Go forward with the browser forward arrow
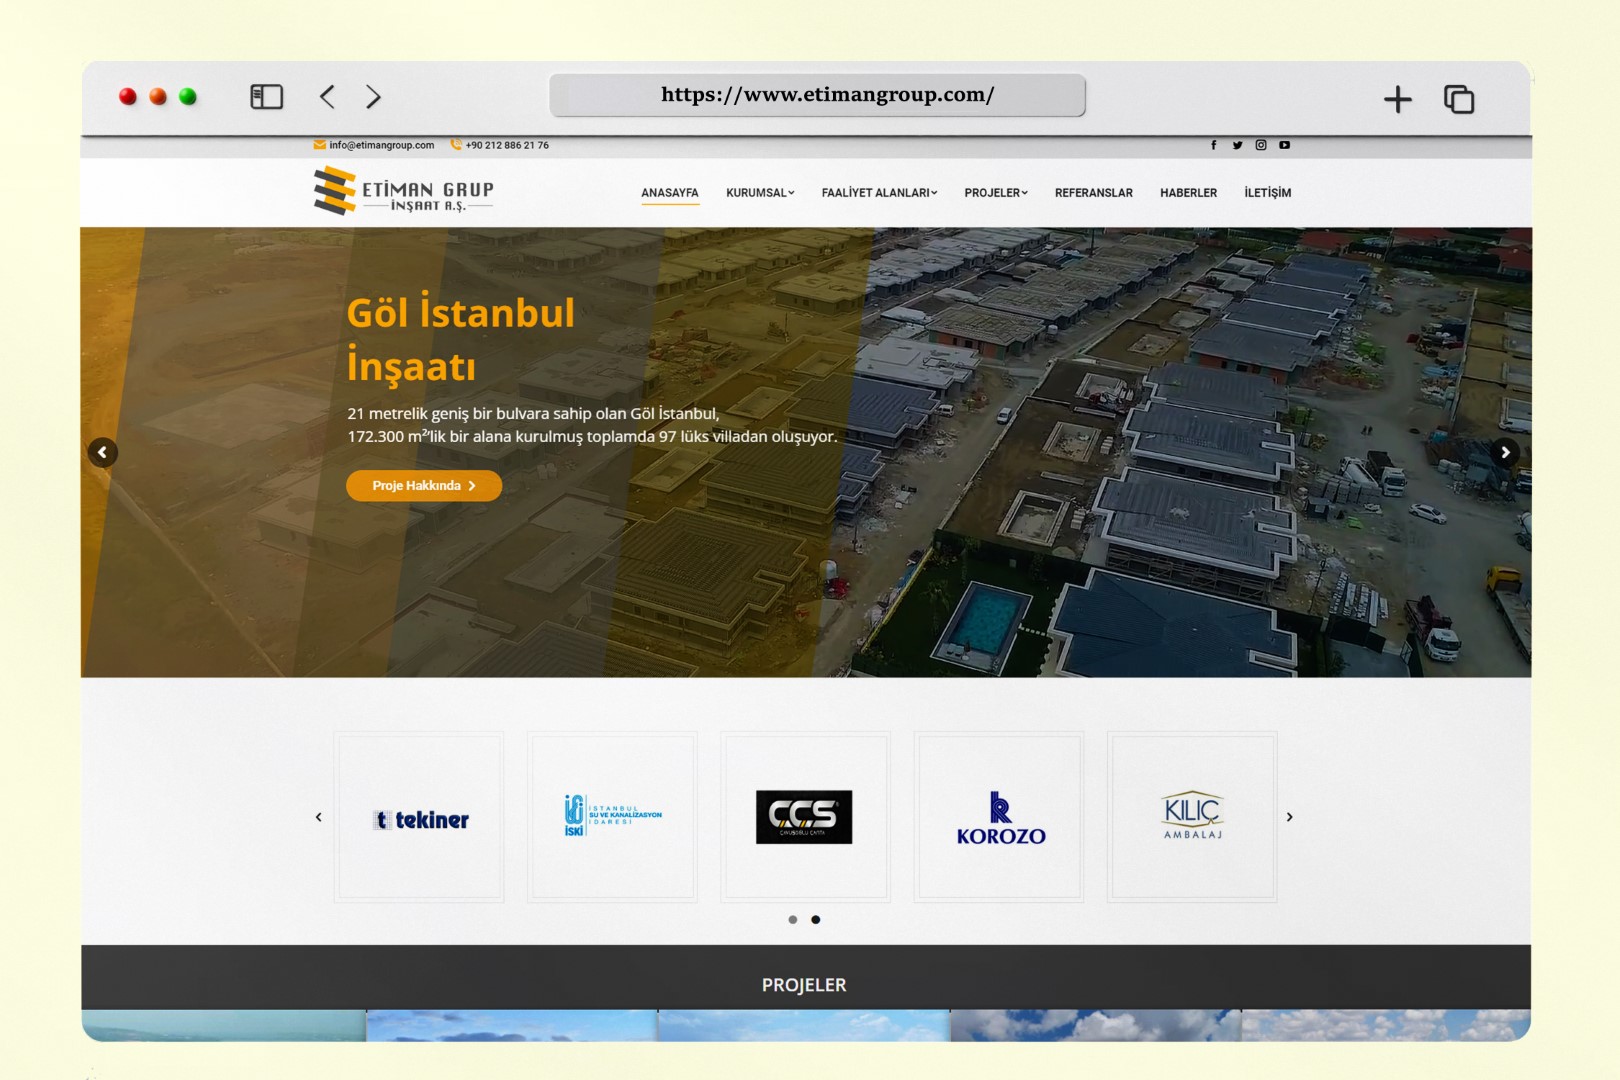This screenshot has height=1080, width=1620. tap(373, 96)
